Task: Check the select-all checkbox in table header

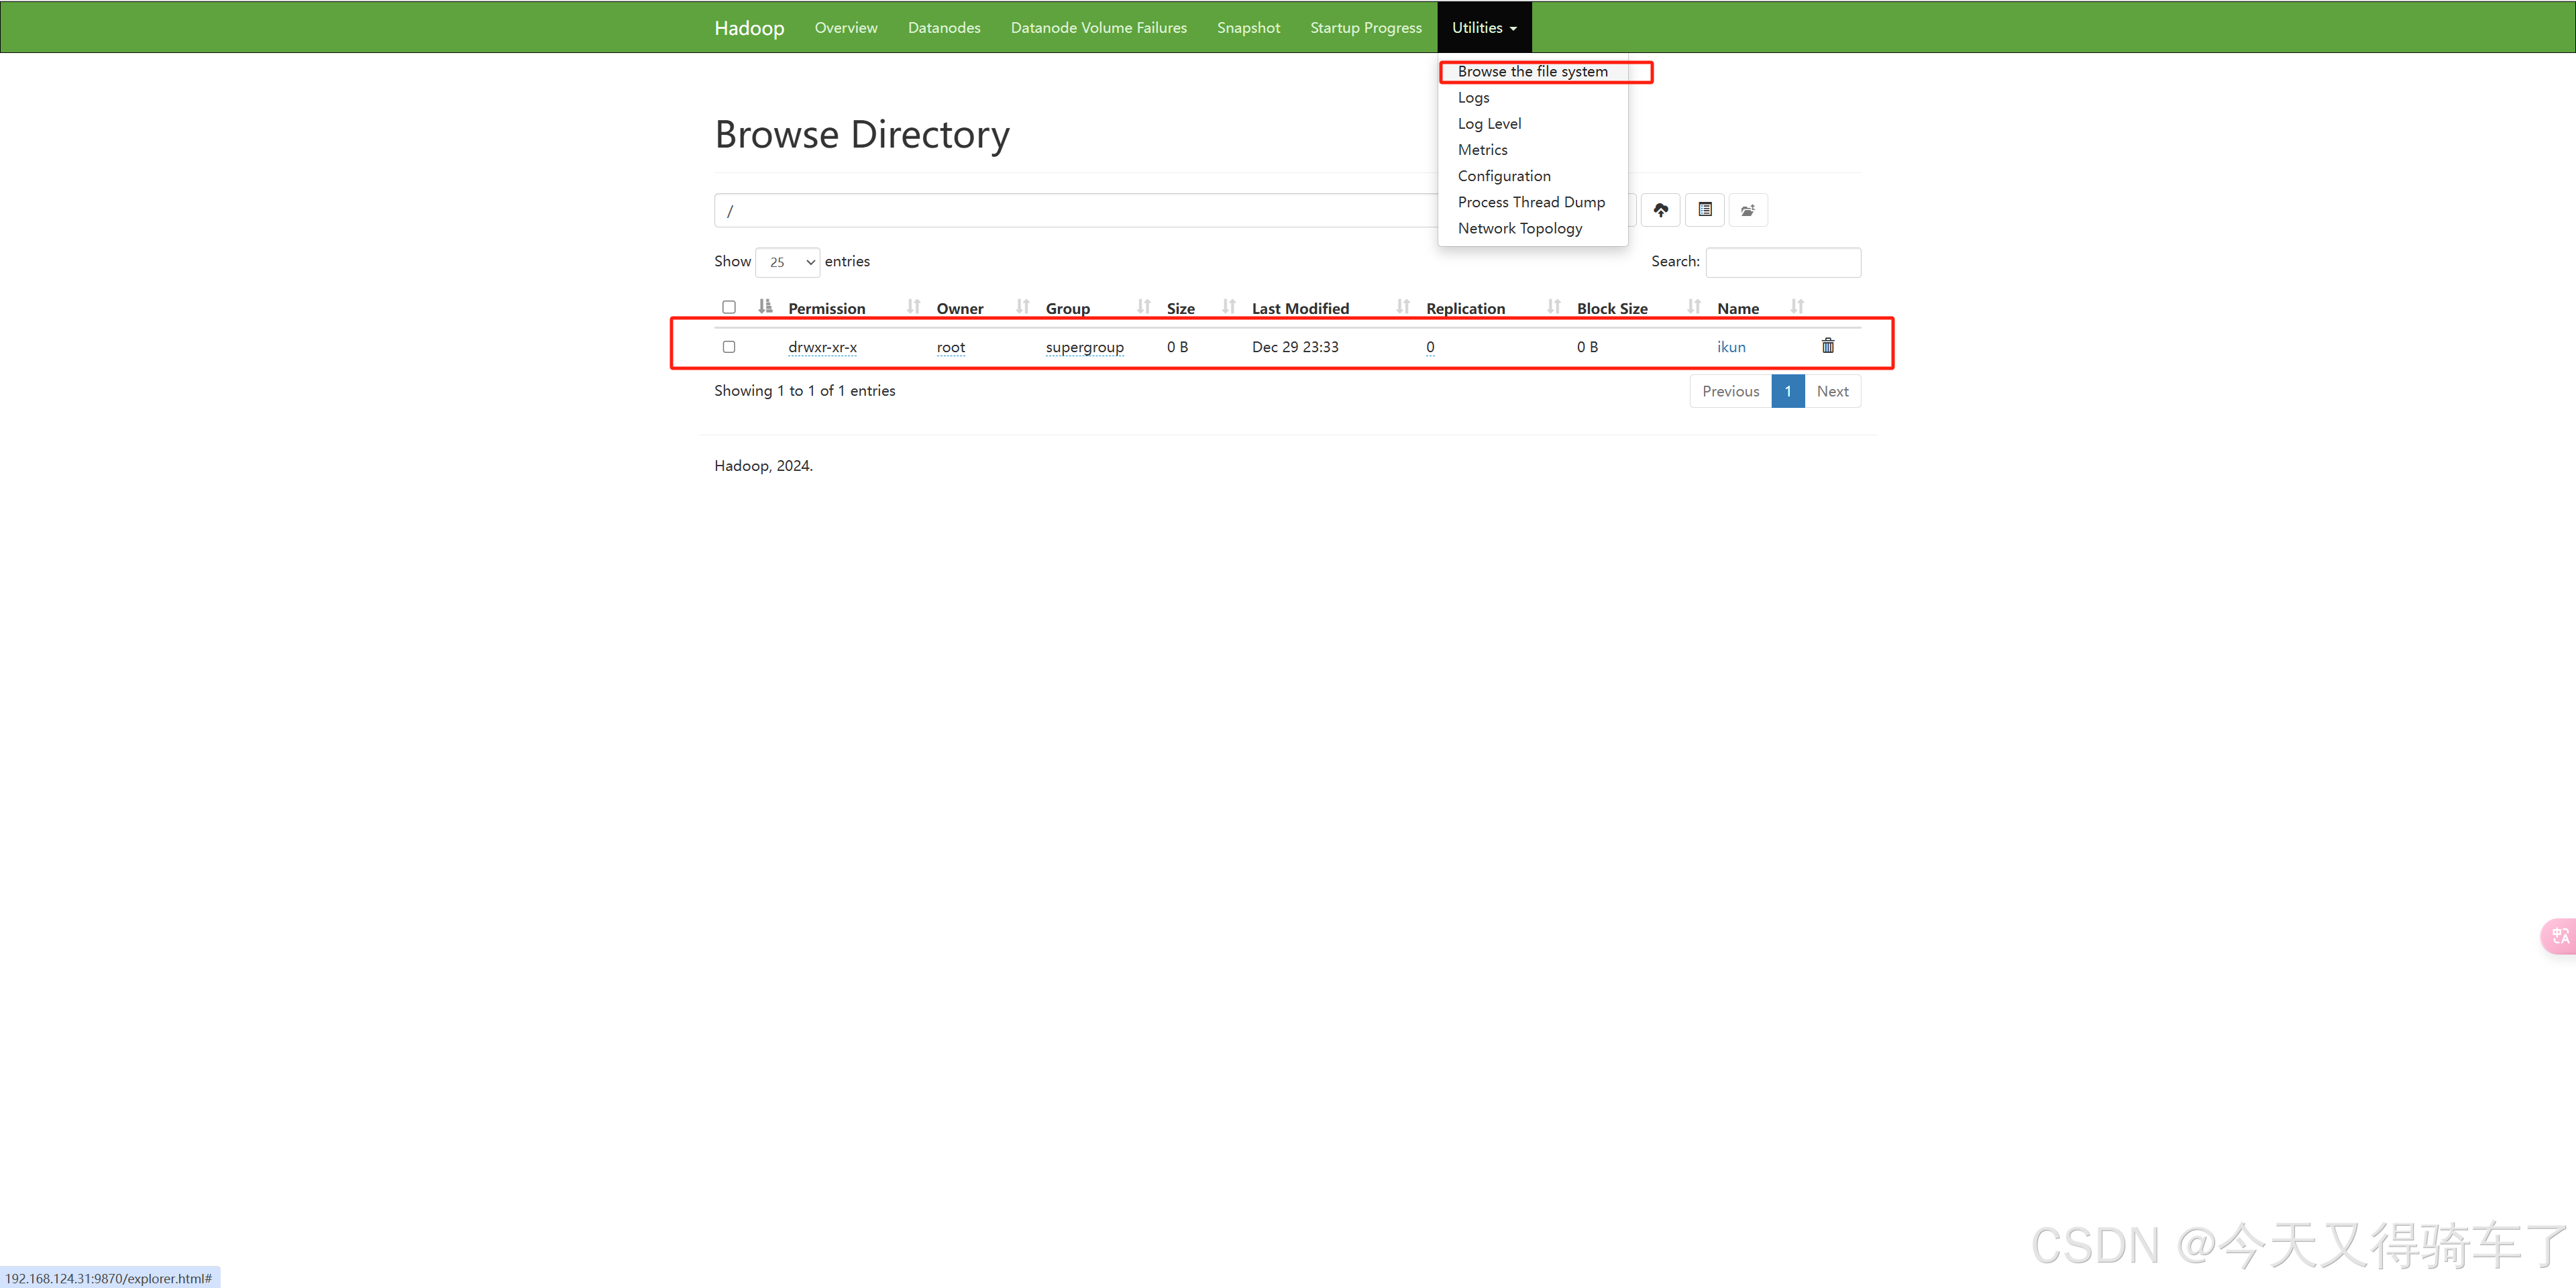Action: pyautogui.click(x=729, y=308)
